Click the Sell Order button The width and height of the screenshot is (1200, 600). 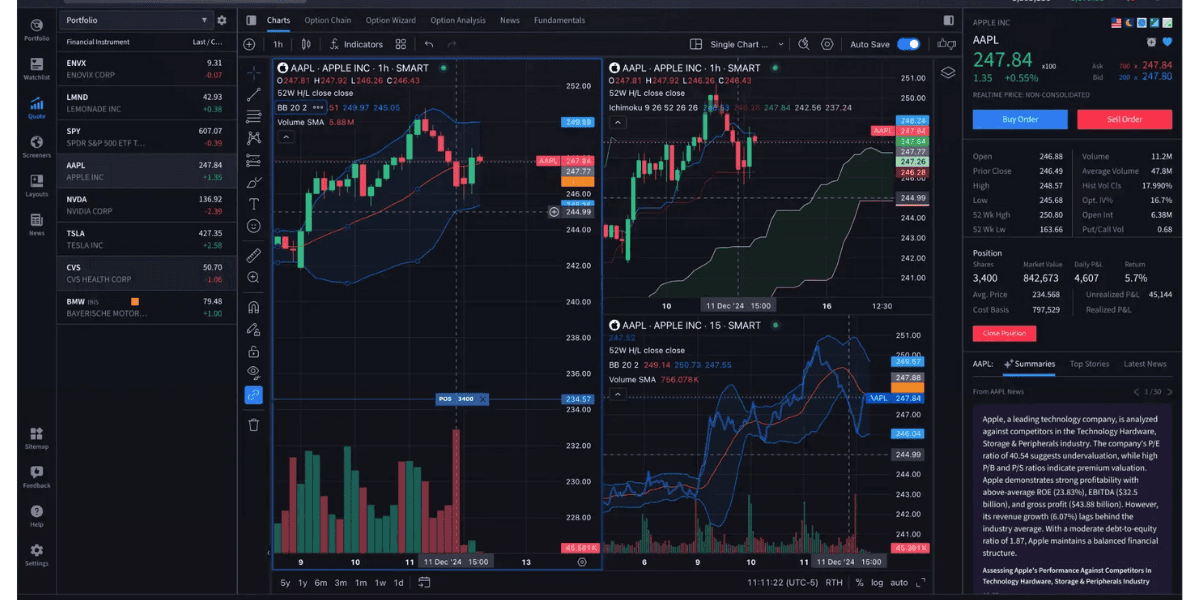[1124, 119]
